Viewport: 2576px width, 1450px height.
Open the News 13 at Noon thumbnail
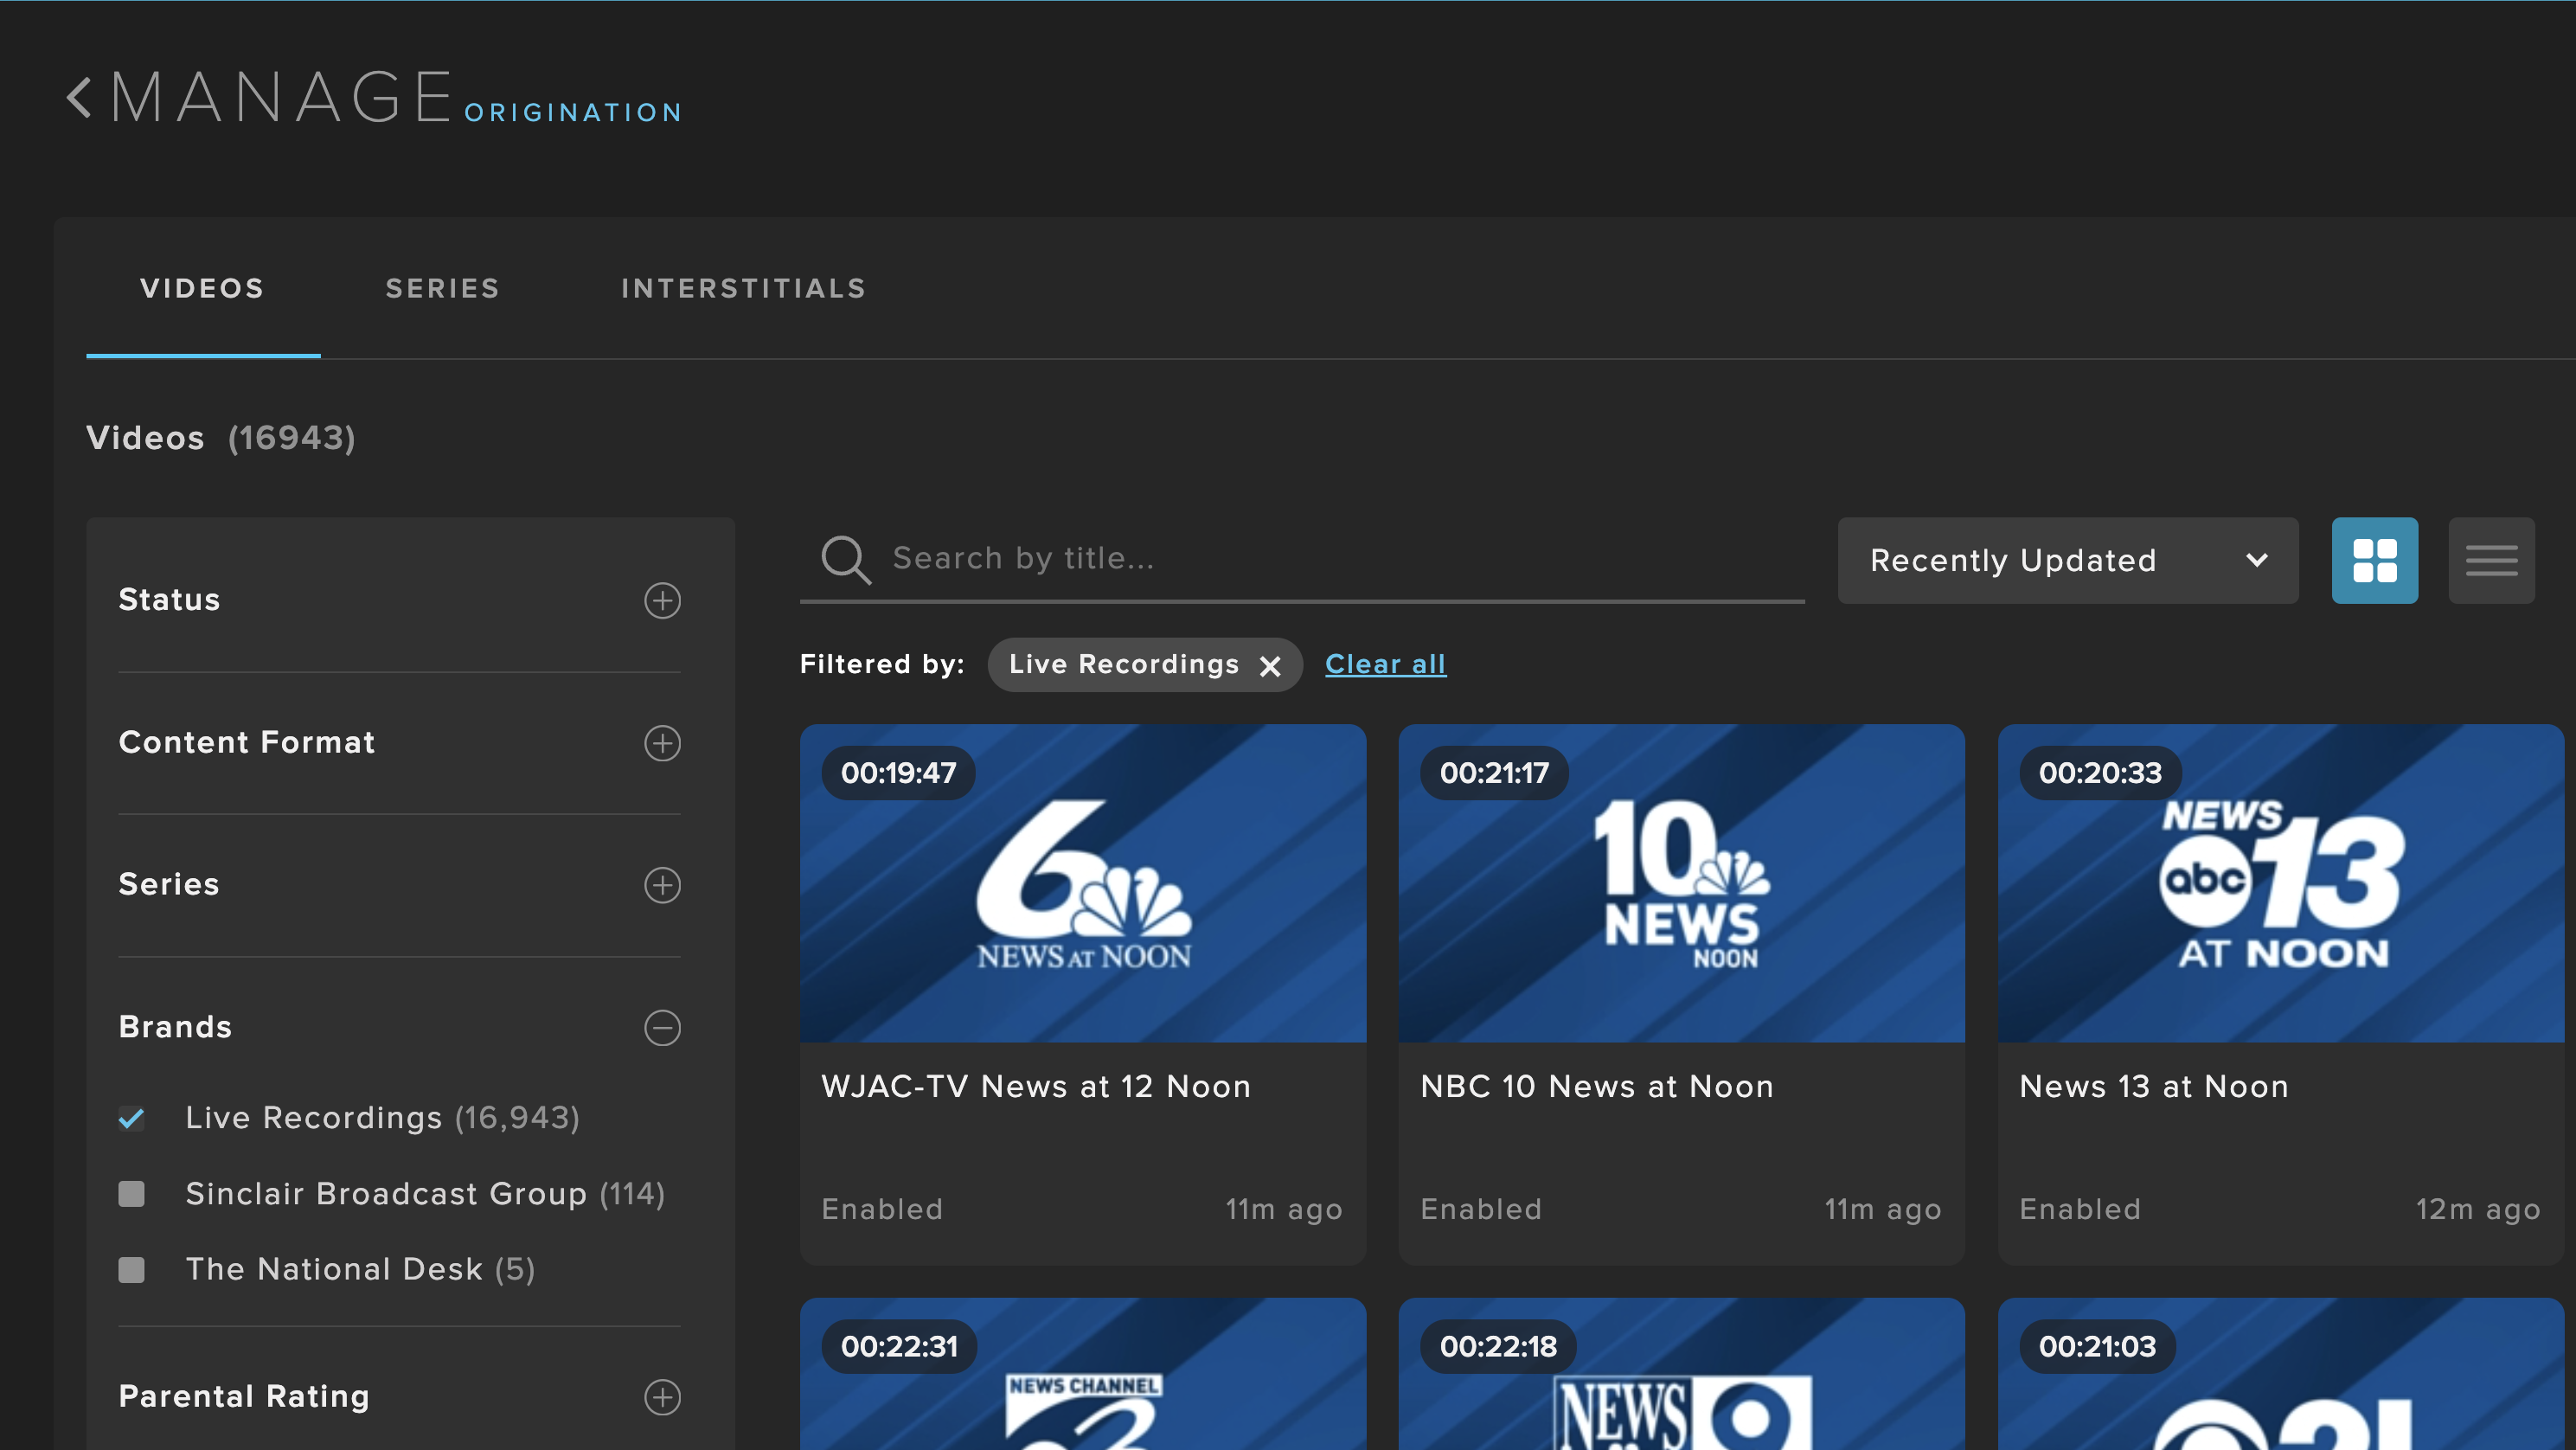point(2281,883)
